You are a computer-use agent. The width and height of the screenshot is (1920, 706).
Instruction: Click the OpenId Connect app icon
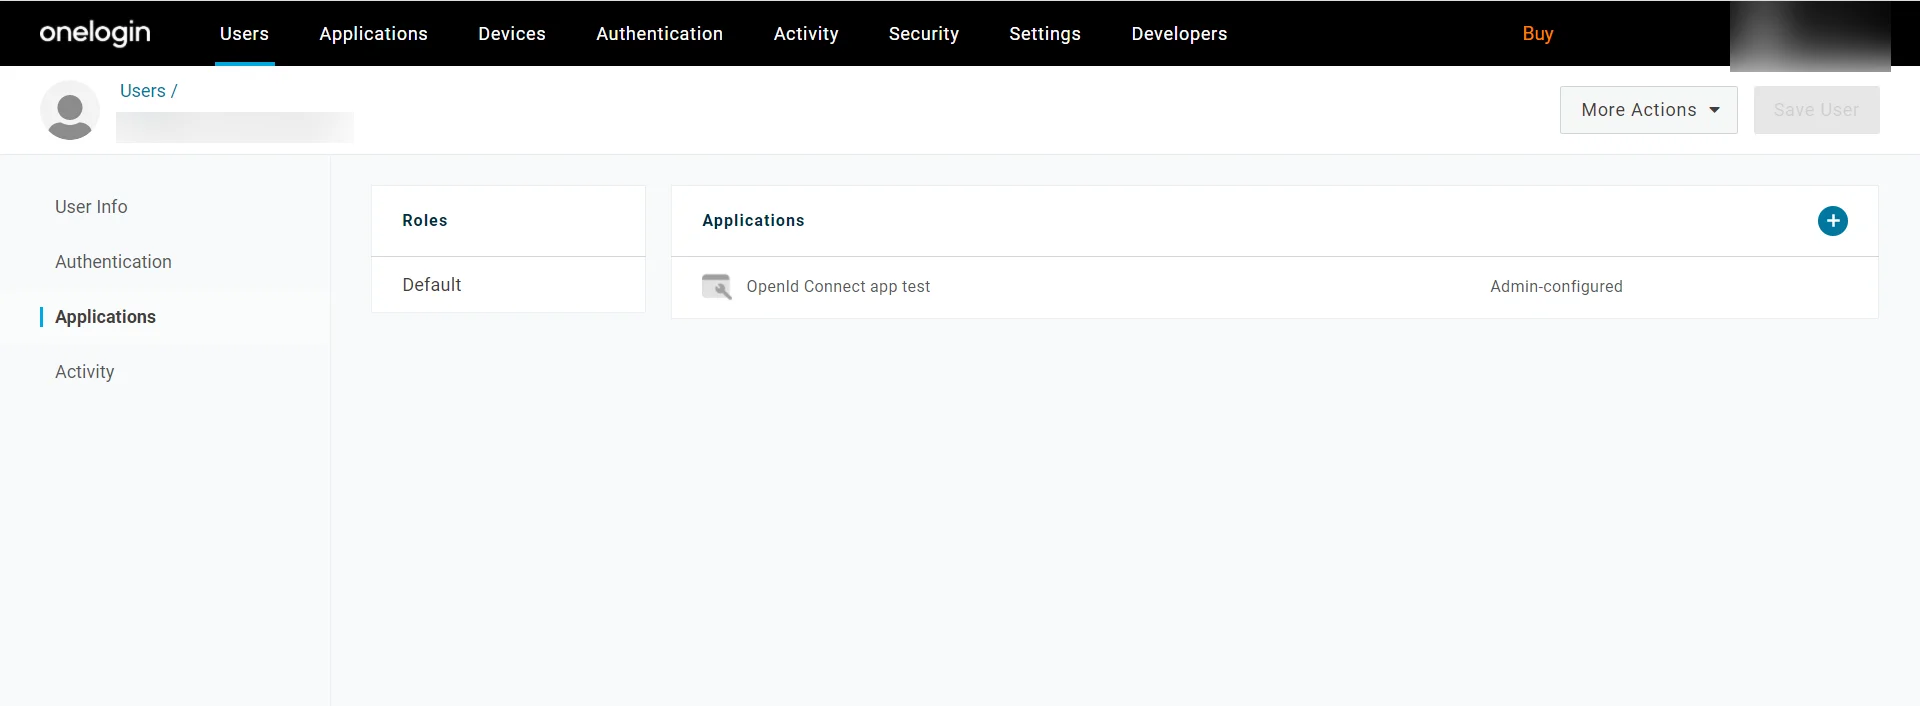pyautogui.click(x=716, y=287)
